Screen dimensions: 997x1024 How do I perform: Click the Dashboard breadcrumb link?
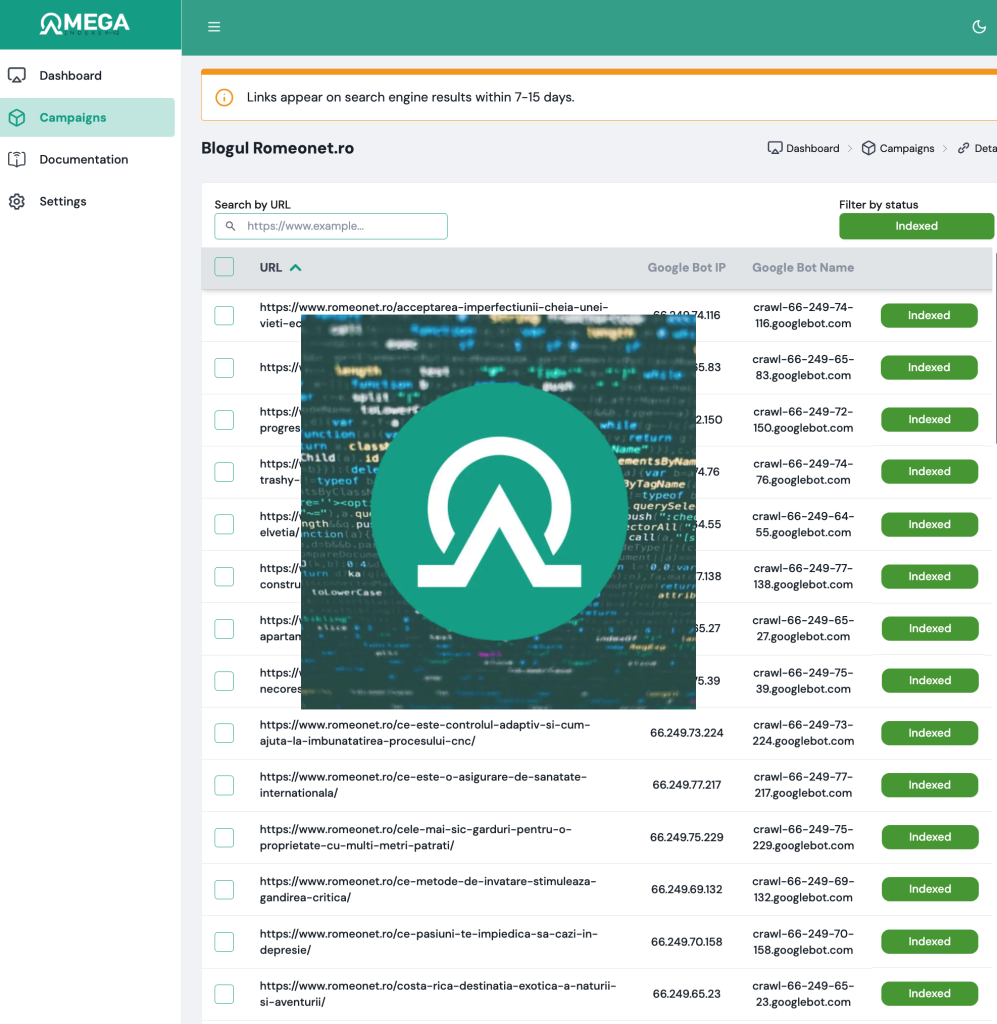tap(812, 148)
